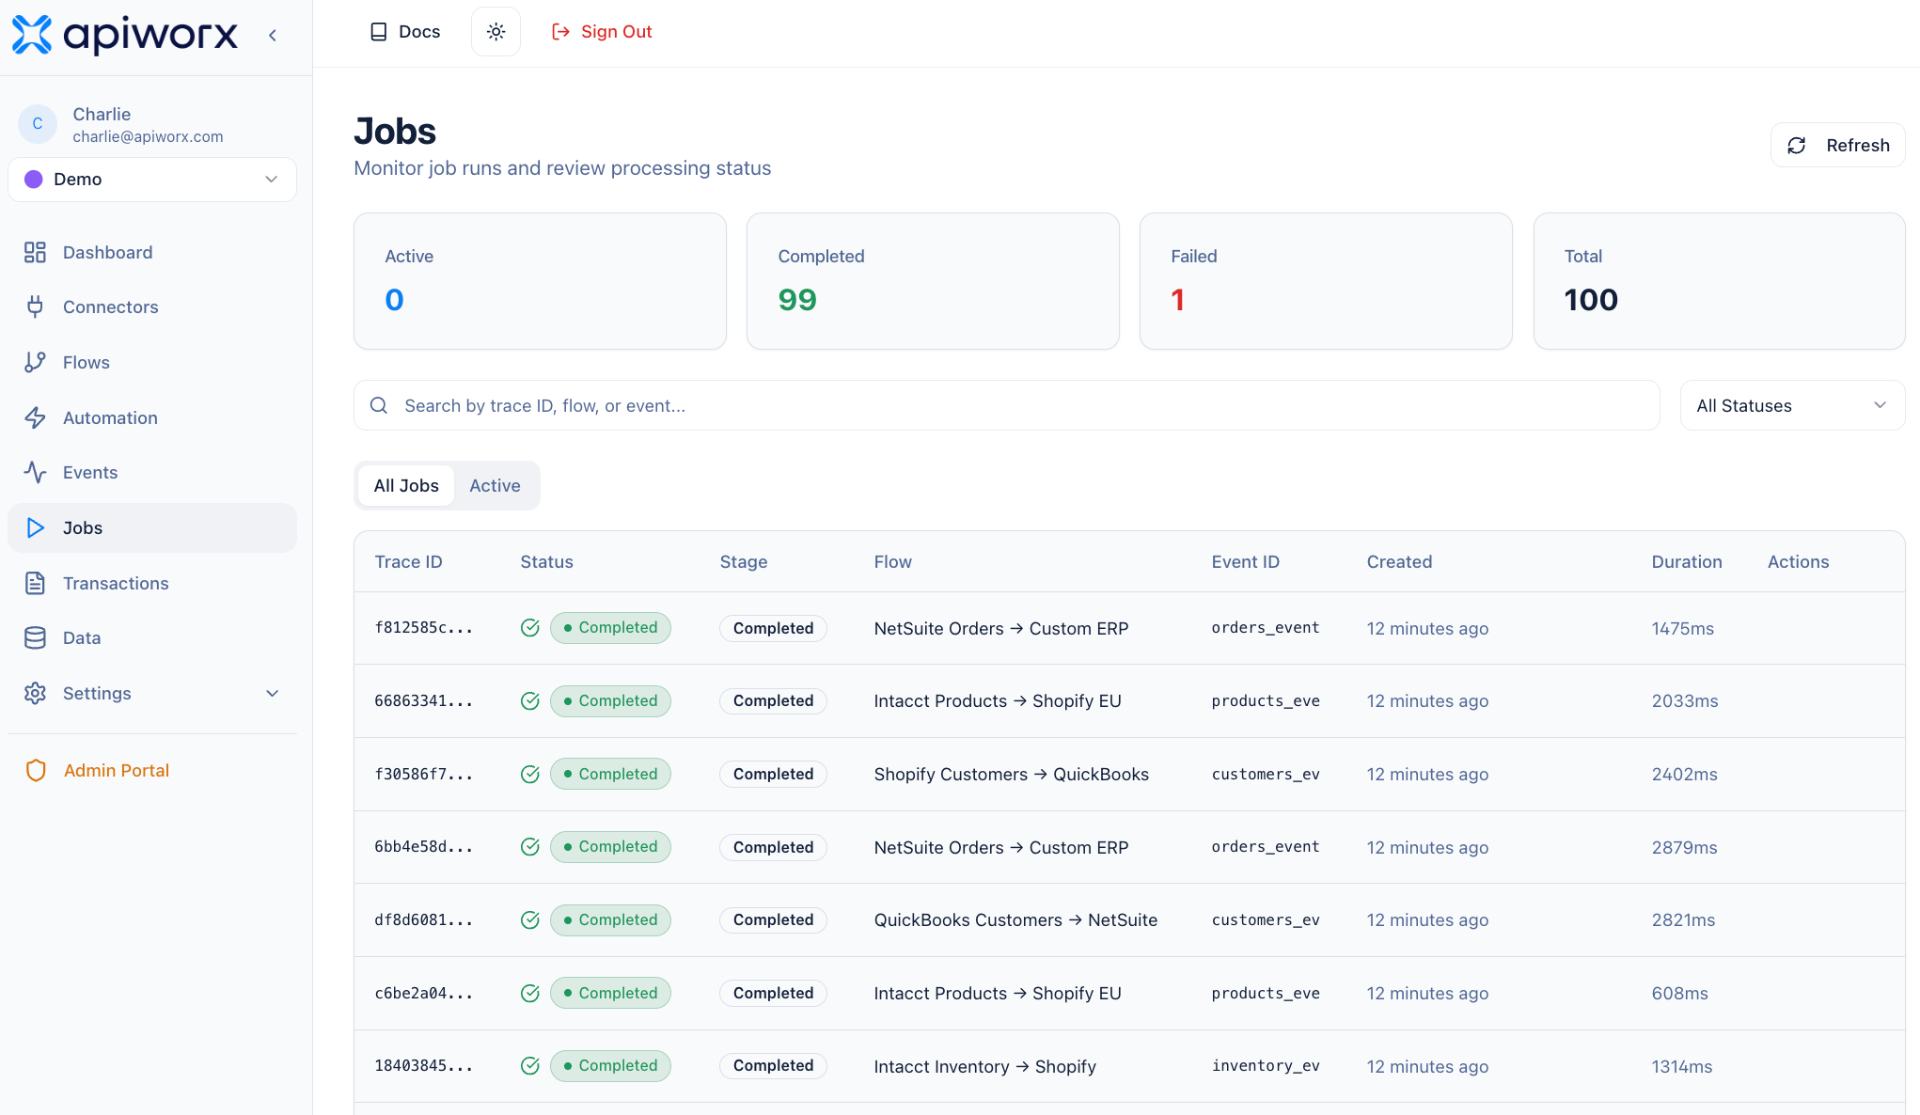1920x1115 pixels.
Task: Open the Events activity panel
Action: tap(89, 472)
